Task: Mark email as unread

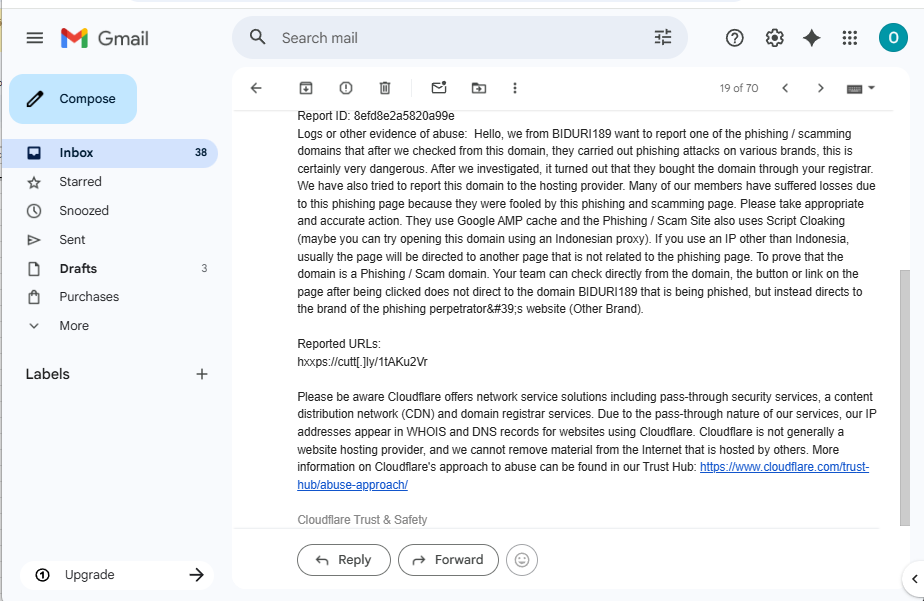Action: pos(439,88)
